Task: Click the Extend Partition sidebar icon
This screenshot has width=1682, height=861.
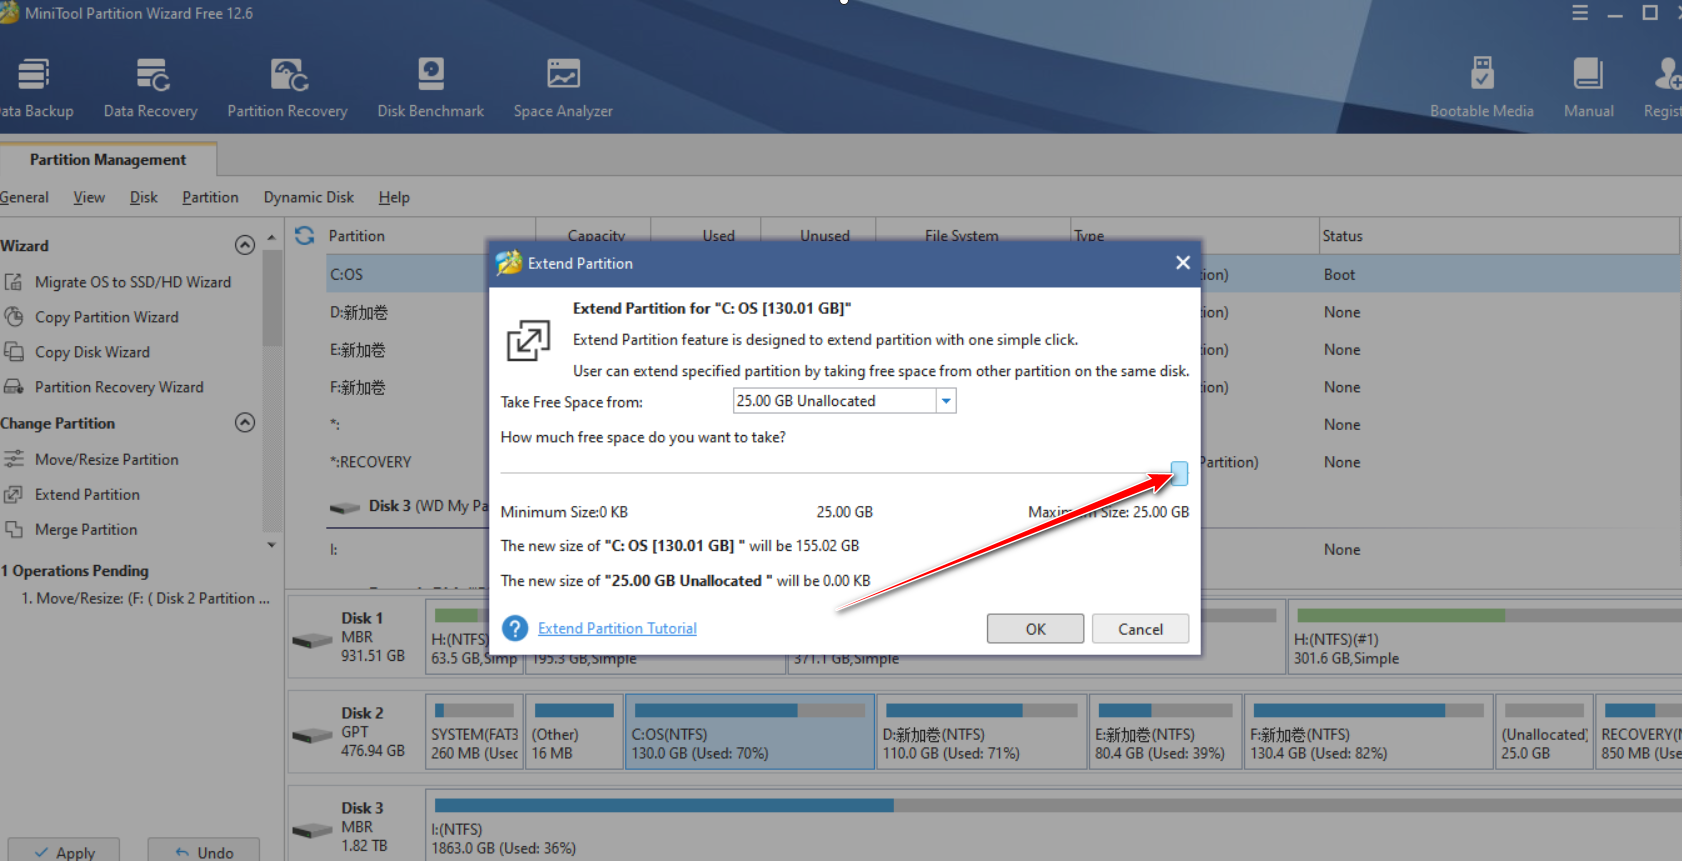Action: tap(14, 494)
